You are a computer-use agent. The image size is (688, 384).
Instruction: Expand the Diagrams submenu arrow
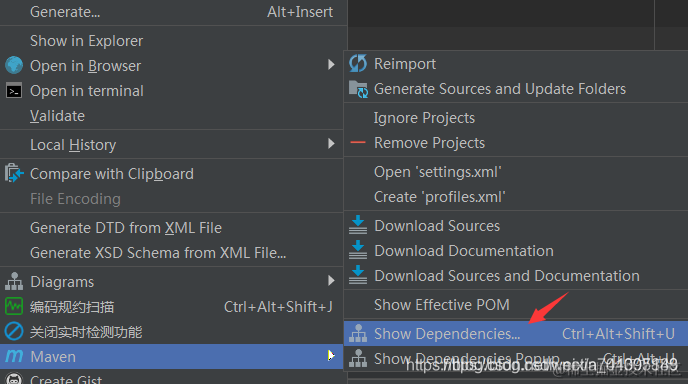(331, 280)
